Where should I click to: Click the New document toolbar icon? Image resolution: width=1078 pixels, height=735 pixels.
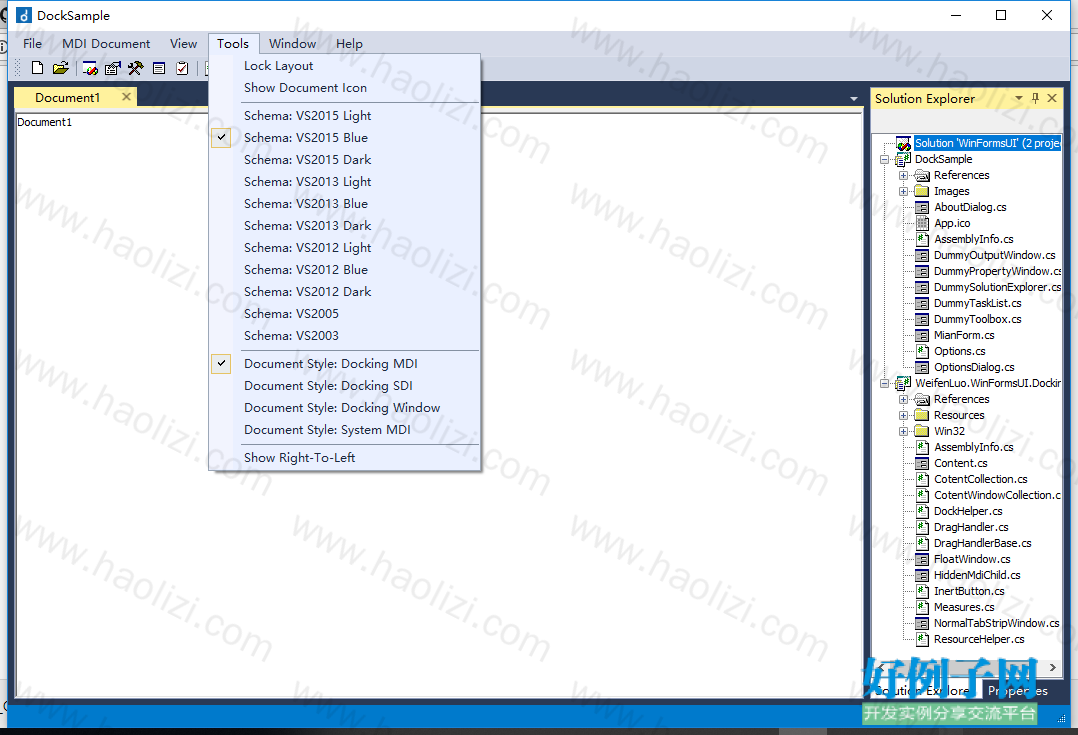38,67
